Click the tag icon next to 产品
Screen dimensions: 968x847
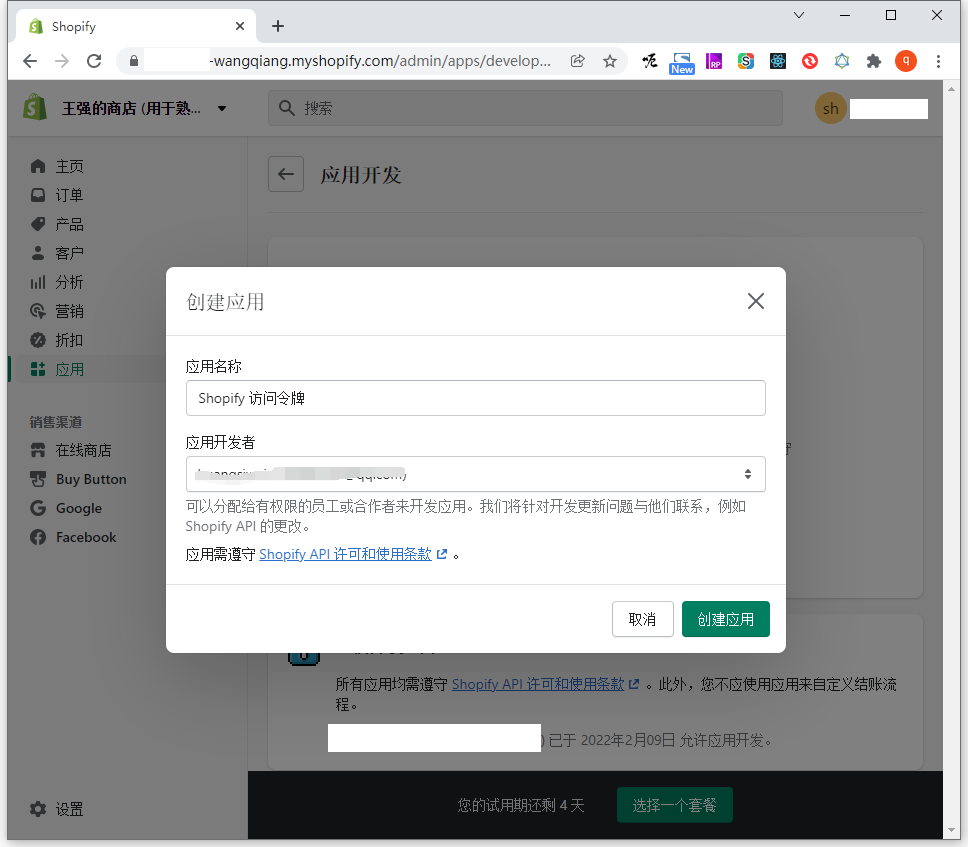[38, 224]
